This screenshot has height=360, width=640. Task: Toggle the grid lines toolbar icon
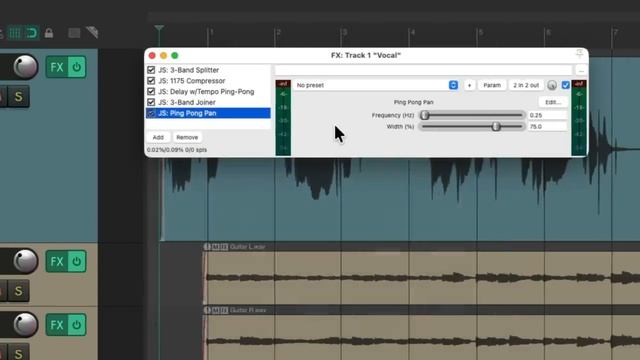[x=15, y=33]
